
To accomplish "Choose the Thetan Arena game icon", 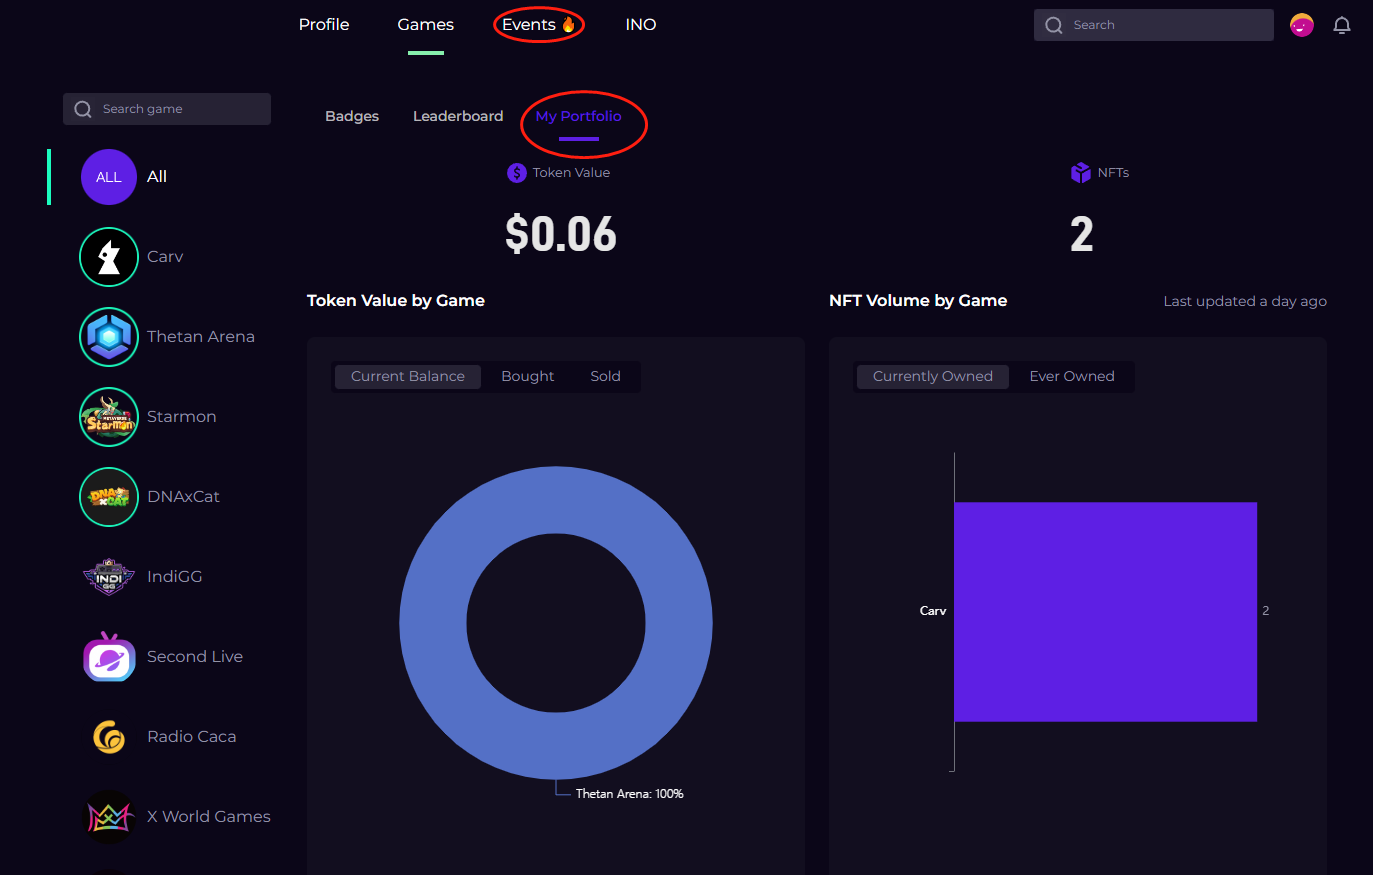I will (x=109, y=337).
